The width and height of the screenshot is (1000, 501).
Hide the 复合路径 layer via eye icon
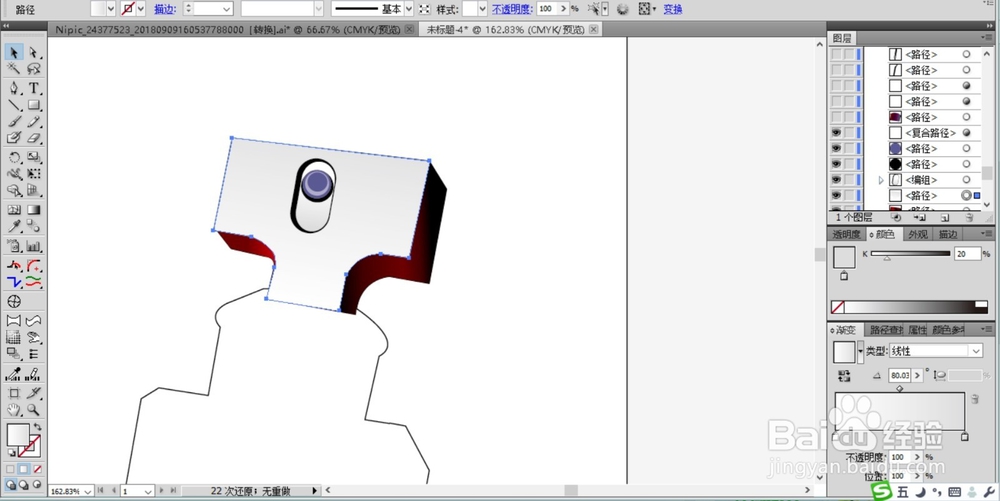(x=836, y=133)
